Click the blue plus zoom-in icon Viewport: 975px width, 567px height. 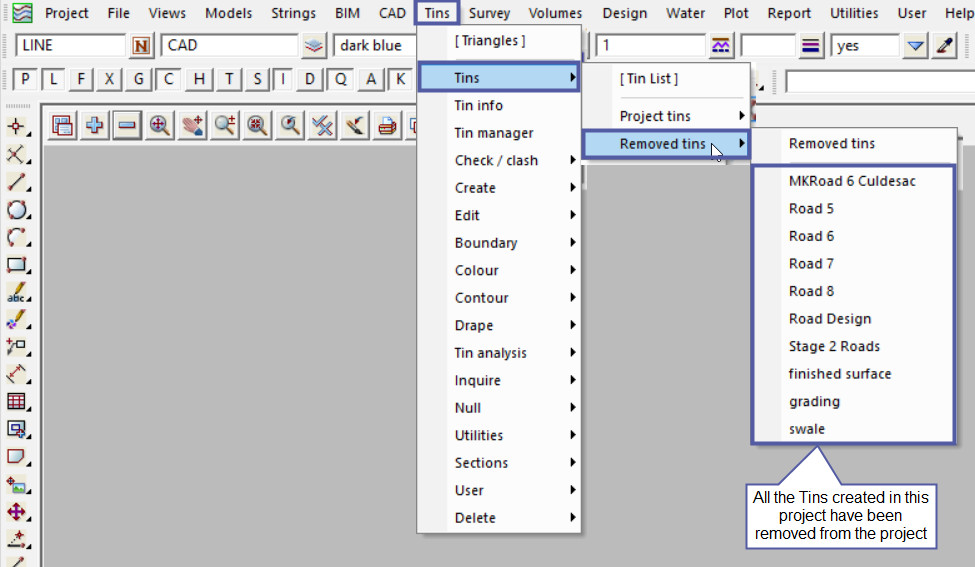95,125
